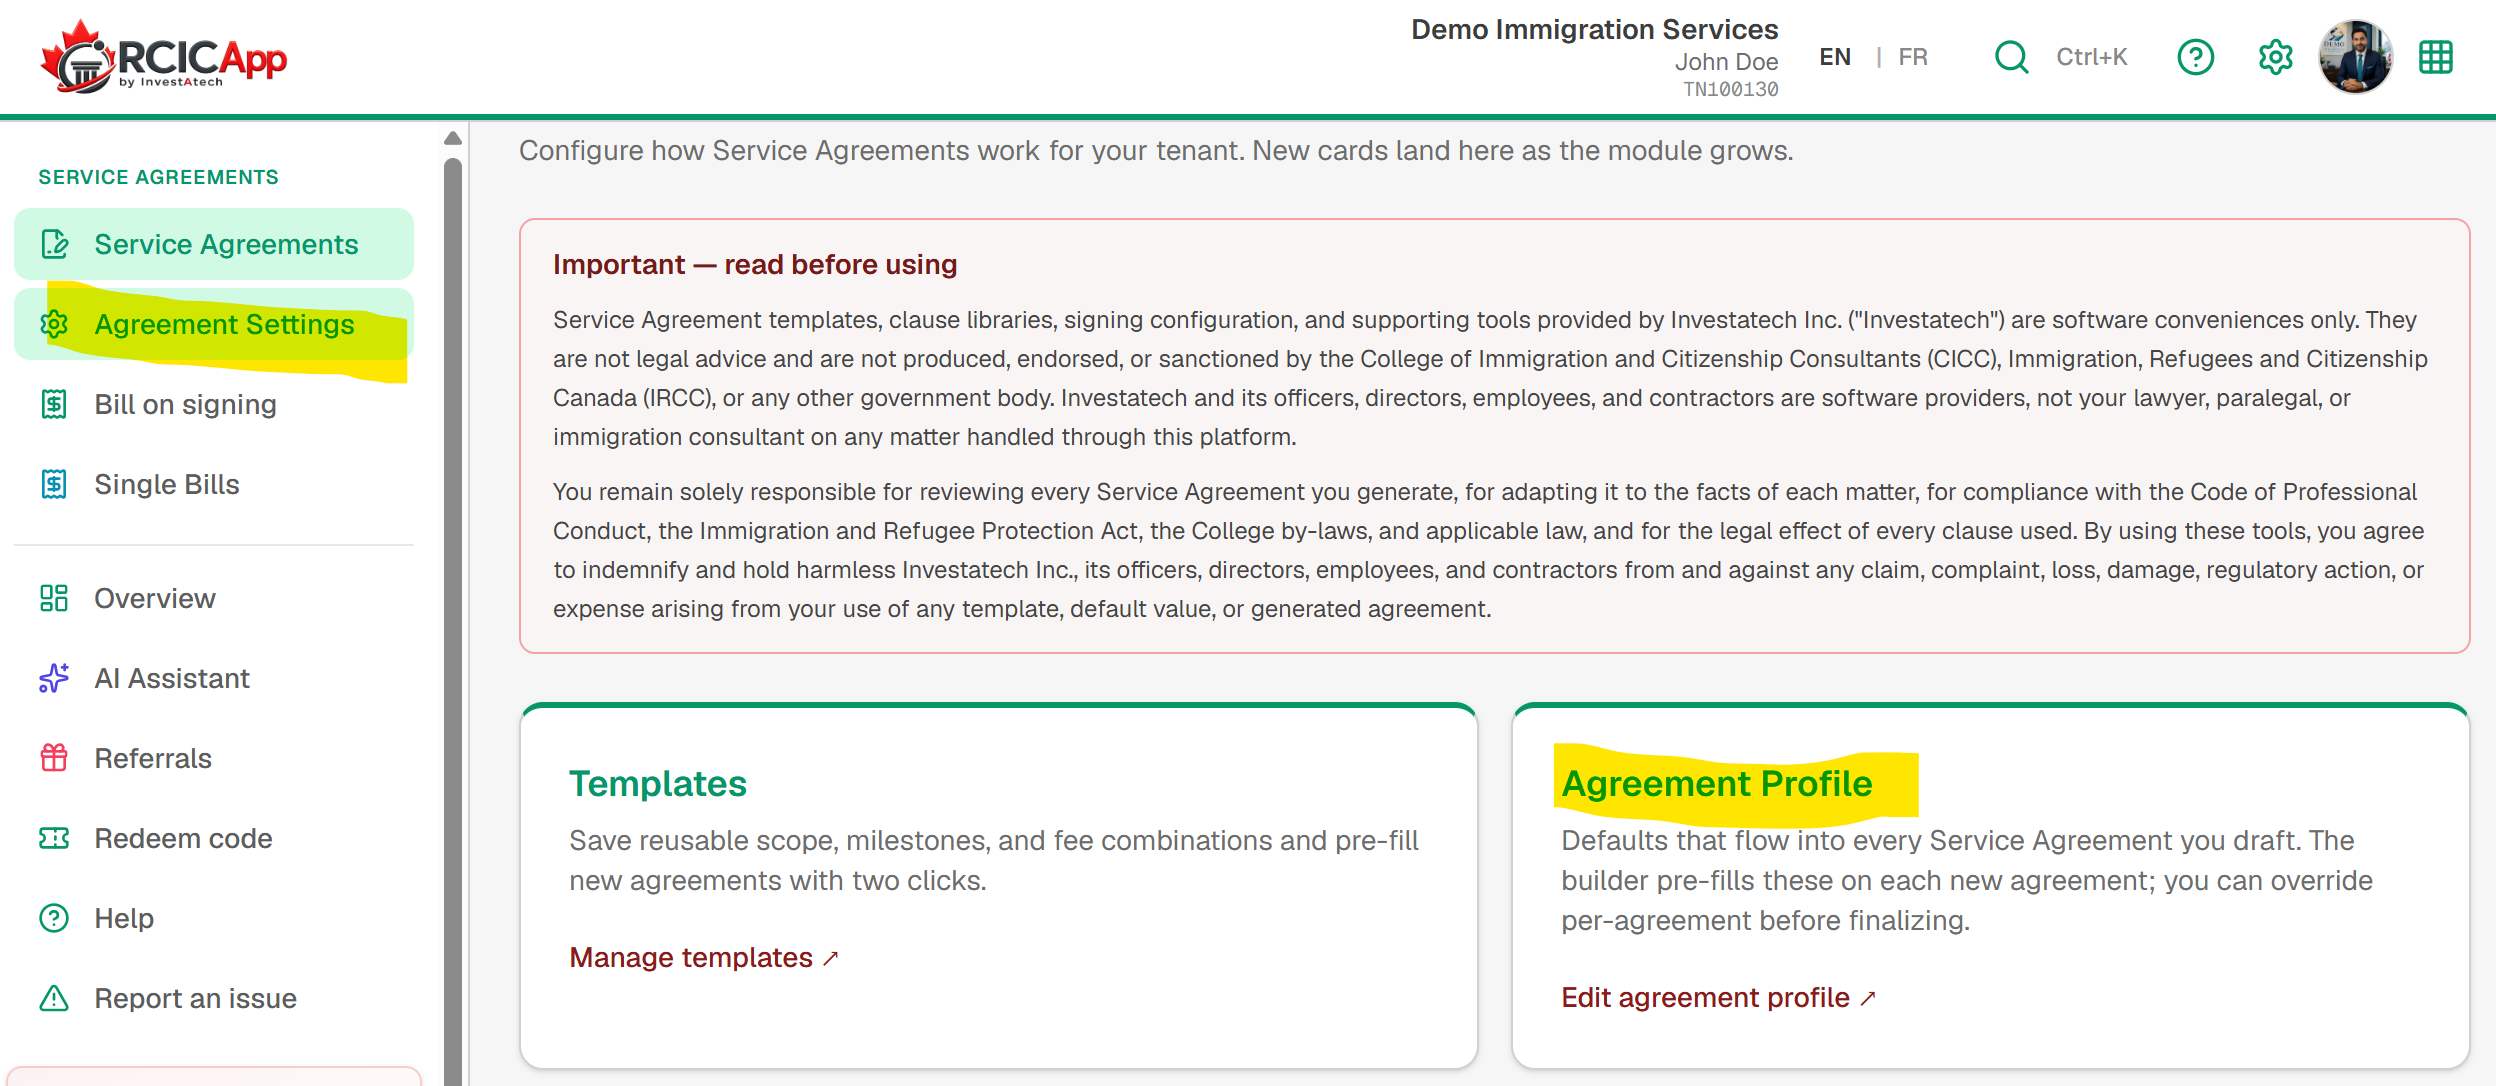
Task: Open the search magnifier icon
Action: pos(2011,57)
